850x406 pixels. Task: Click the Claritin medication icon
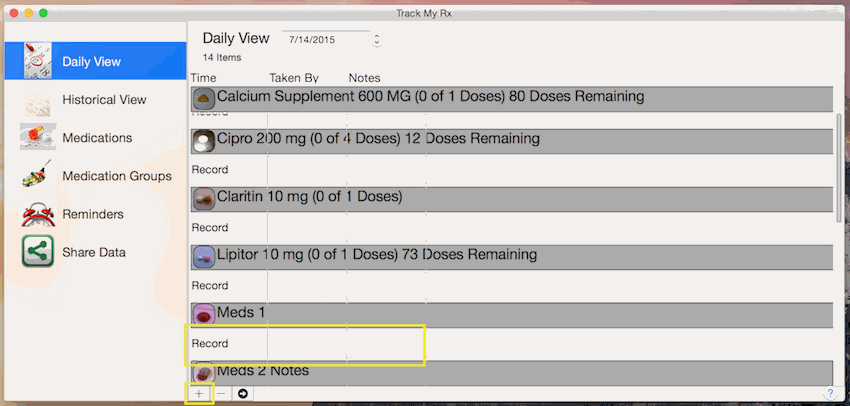point(204,199)
